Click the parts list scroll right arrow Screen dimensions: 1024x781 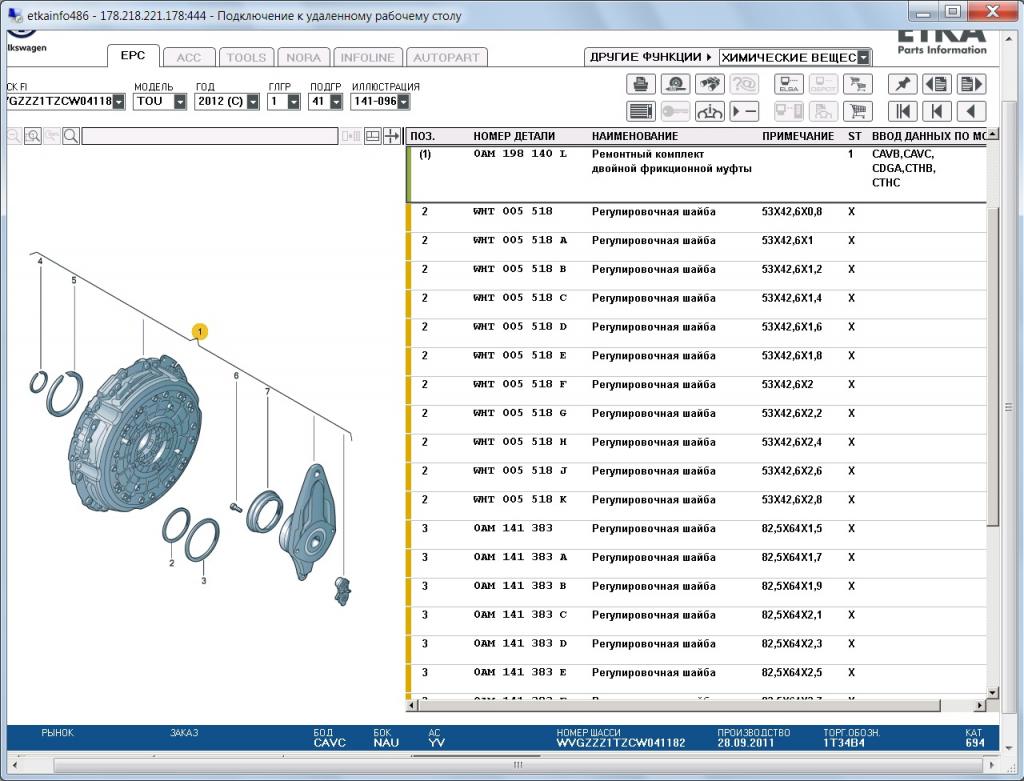click(980, 705)
